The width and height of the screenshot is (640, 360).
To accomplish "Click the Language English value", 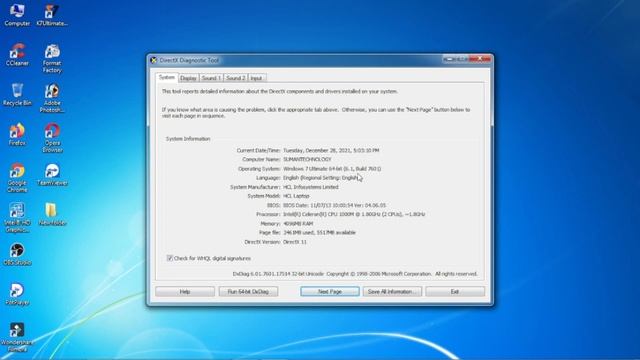I will tap(320, 178).
